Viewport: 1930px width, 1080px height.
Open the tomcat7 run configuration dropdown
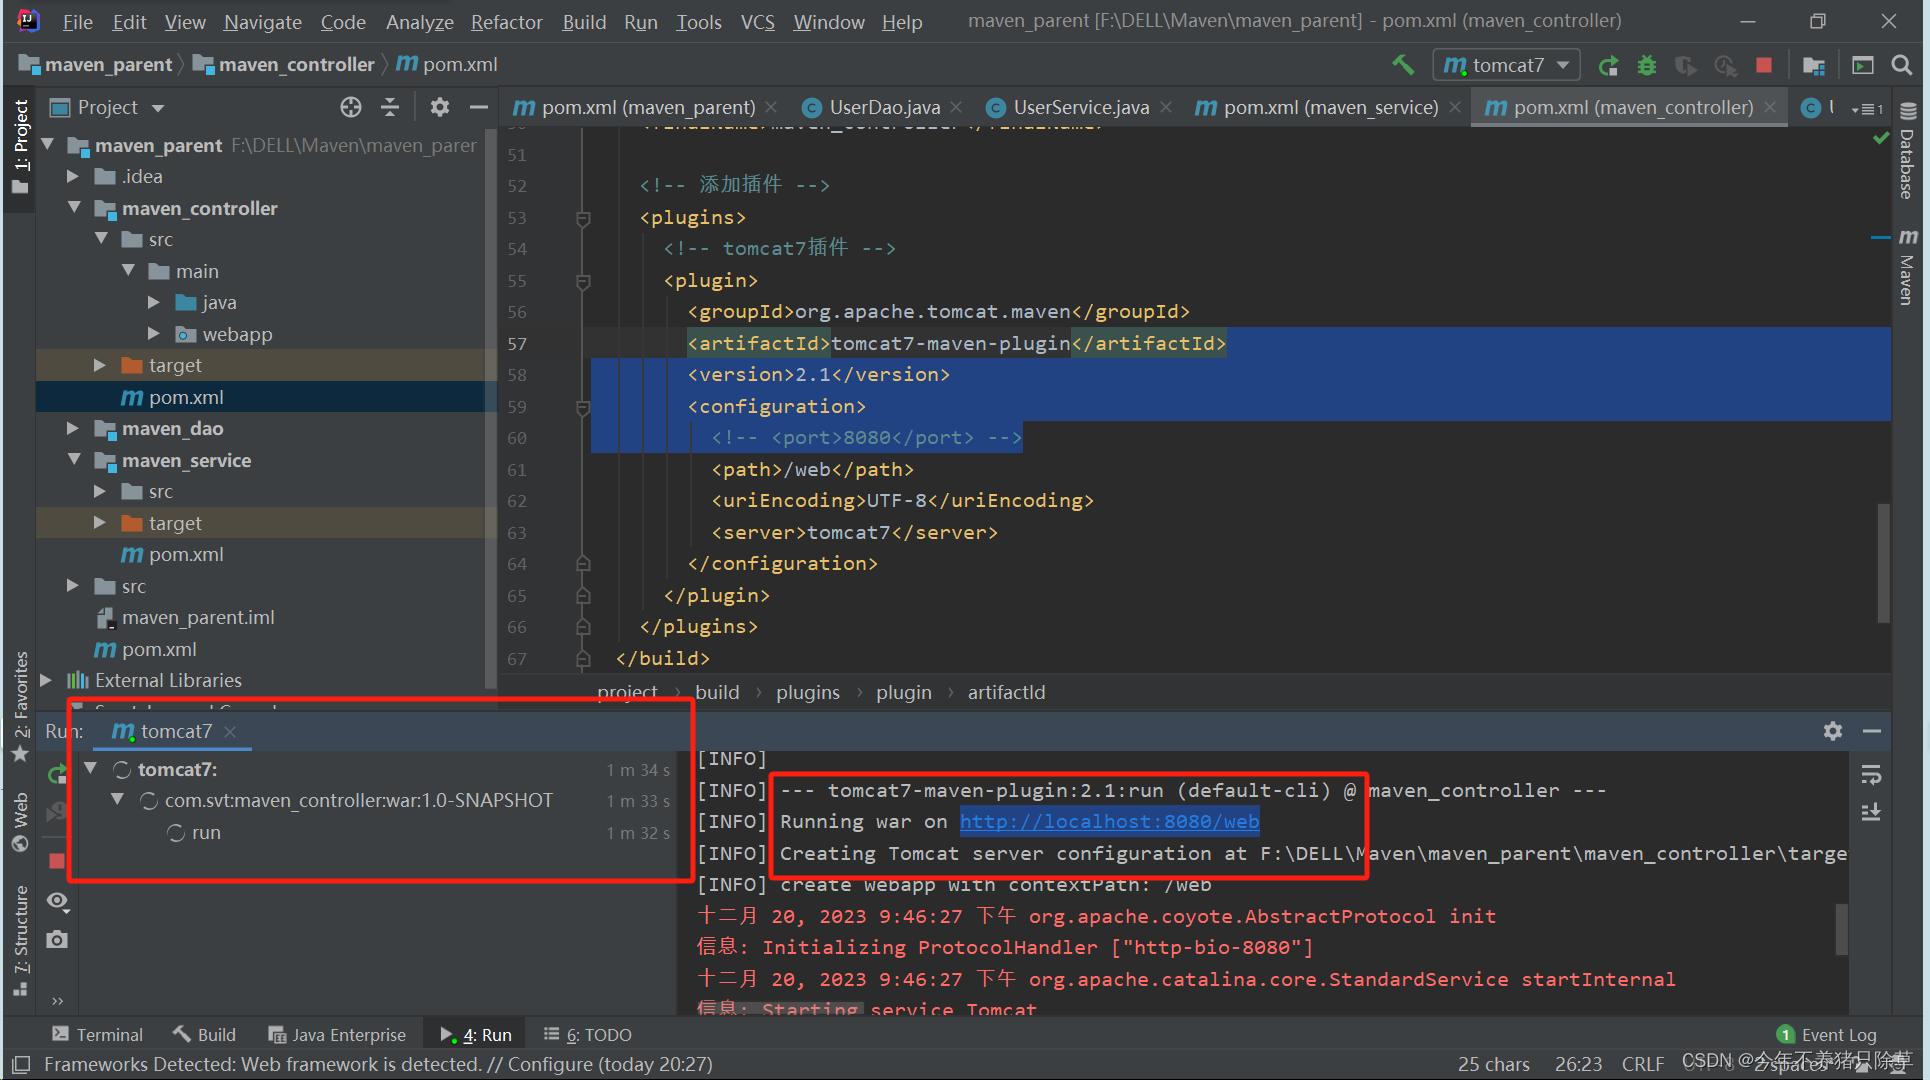[1507, 66]
